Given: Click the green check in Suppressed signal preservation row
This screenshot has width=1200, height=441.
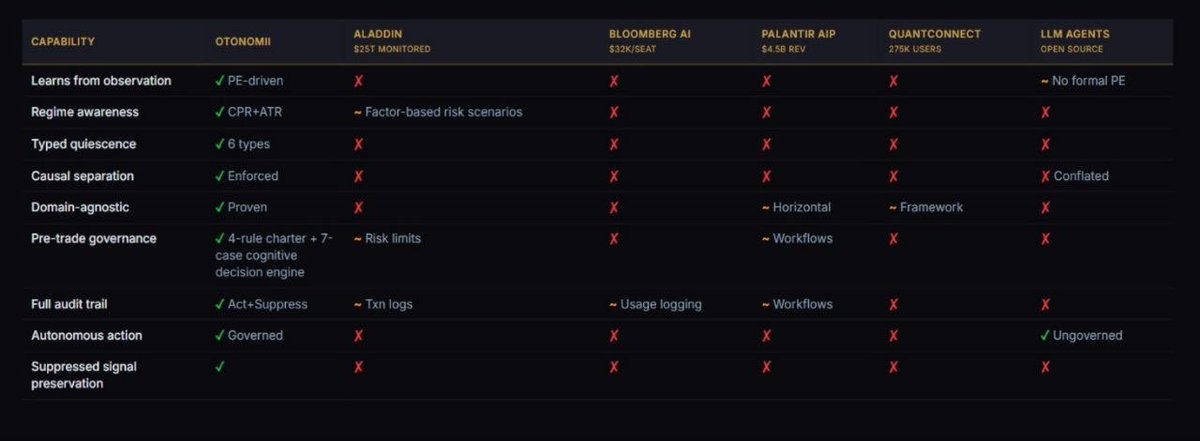Looking at the screenshot, I should (220, 367).
